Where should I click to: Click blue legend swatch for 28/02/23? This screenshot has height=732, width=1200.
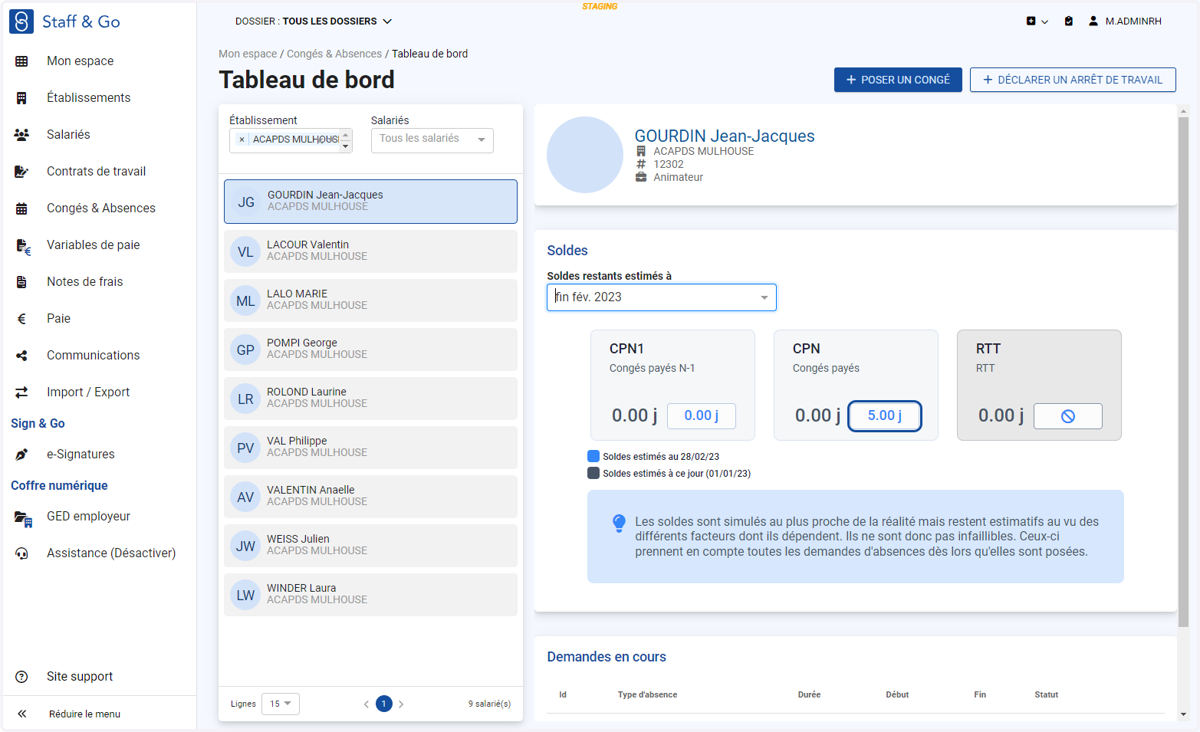pyautogui.click(x=593, y=457)
